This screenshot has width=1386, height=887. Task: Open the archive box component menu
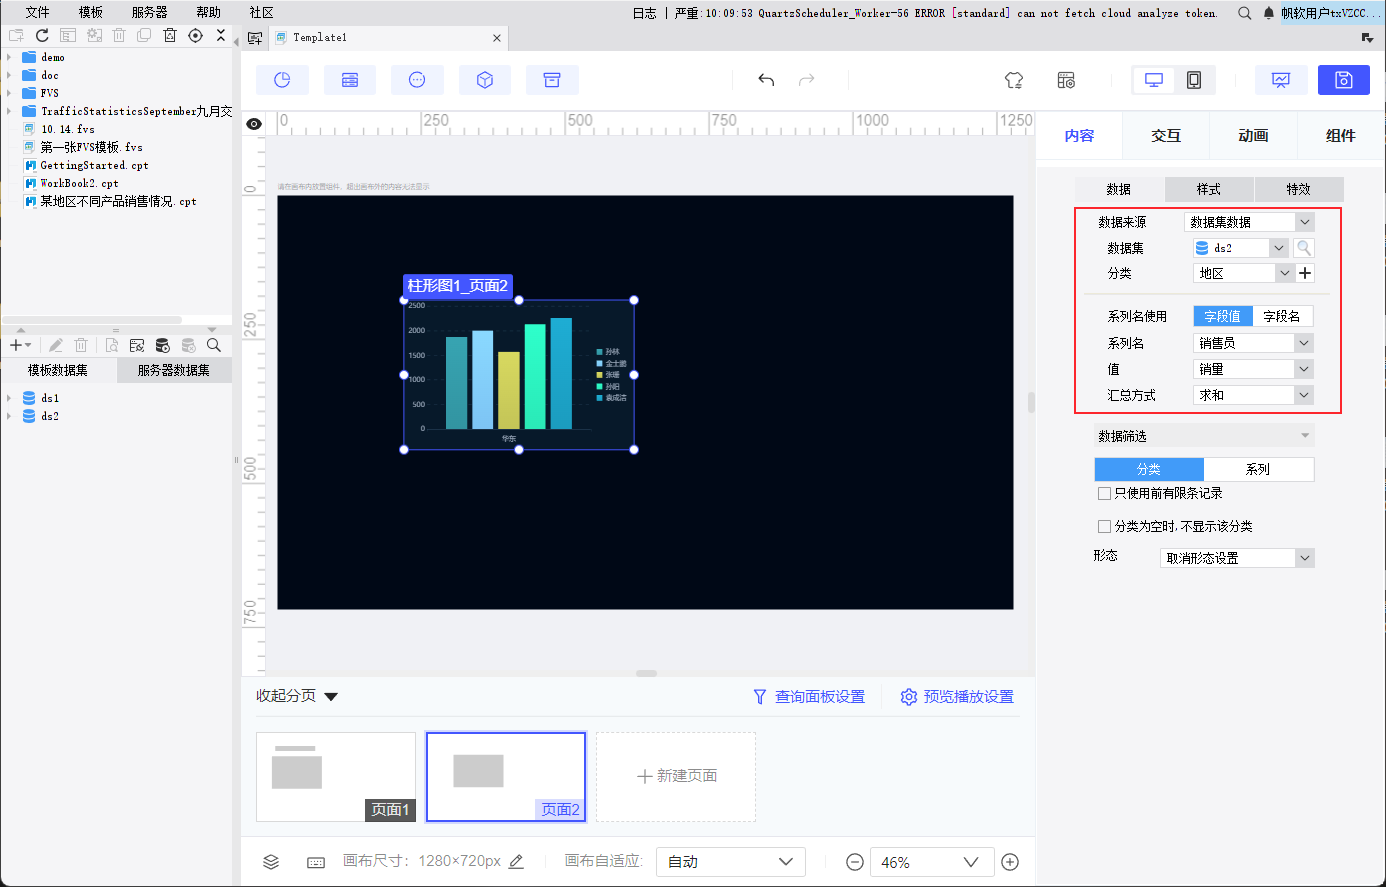point(552,80)
